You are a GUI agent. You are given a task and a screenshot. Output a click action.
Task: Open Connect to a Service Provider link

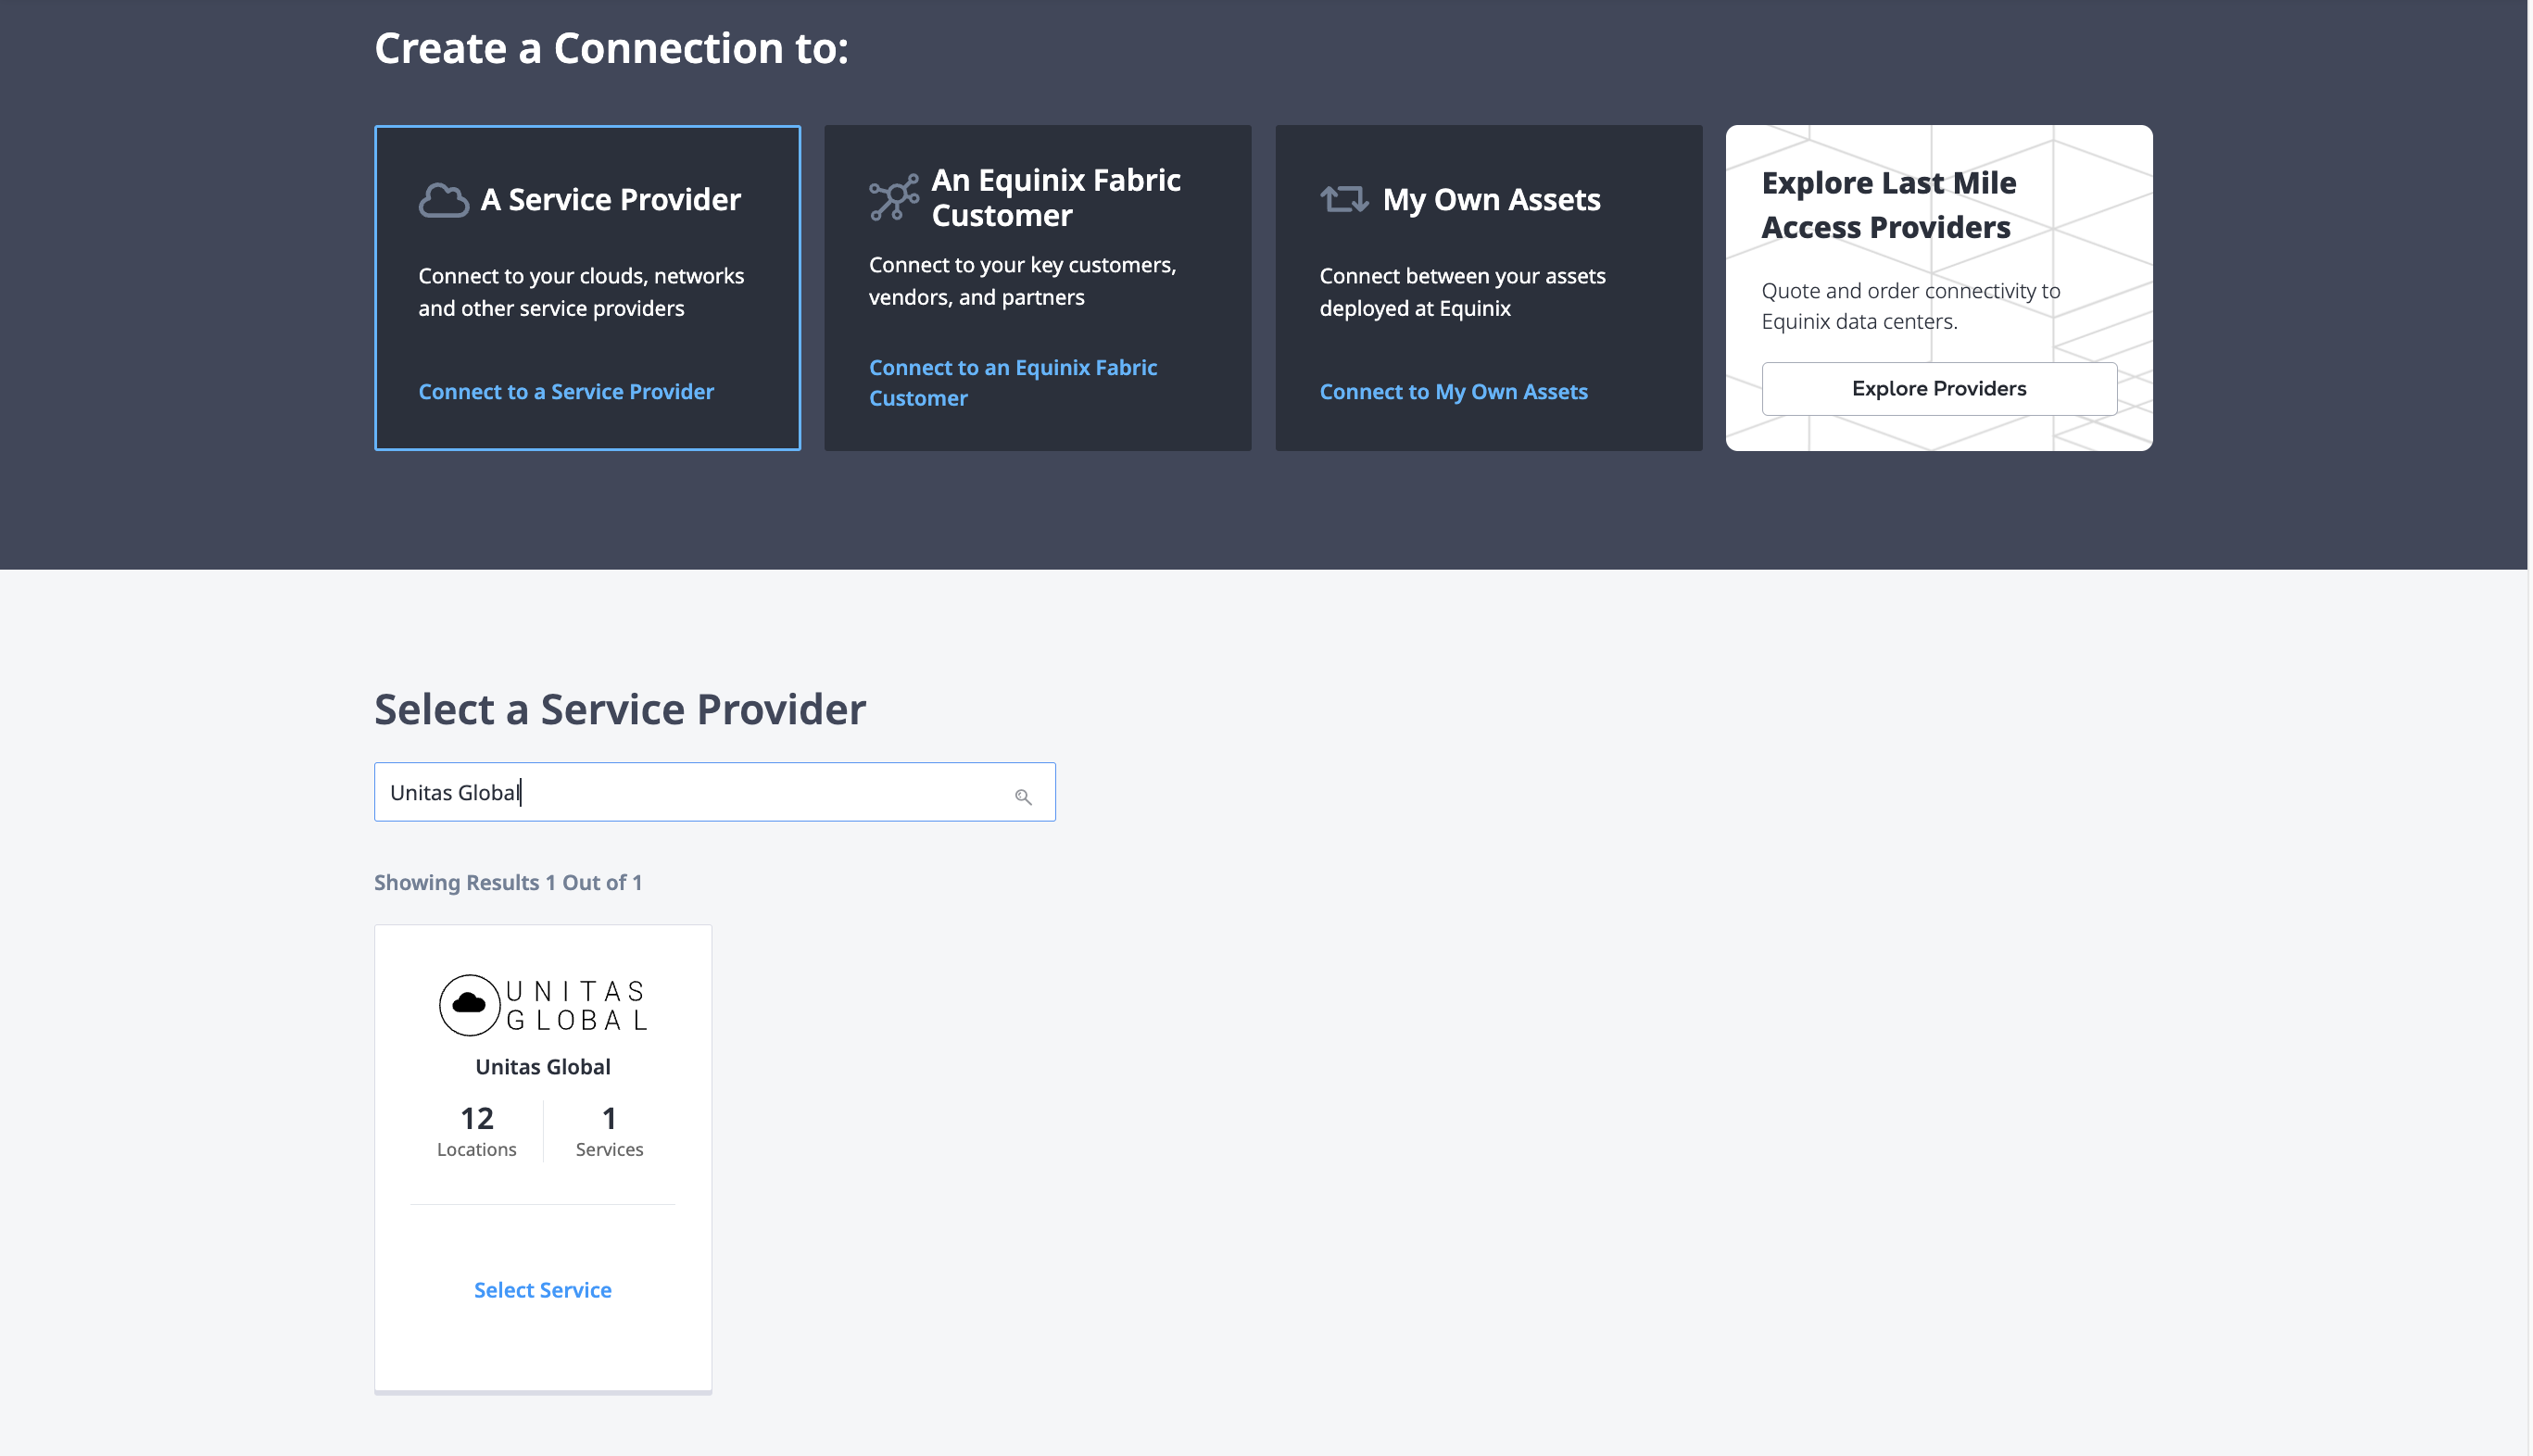click(x=566, y=391)
